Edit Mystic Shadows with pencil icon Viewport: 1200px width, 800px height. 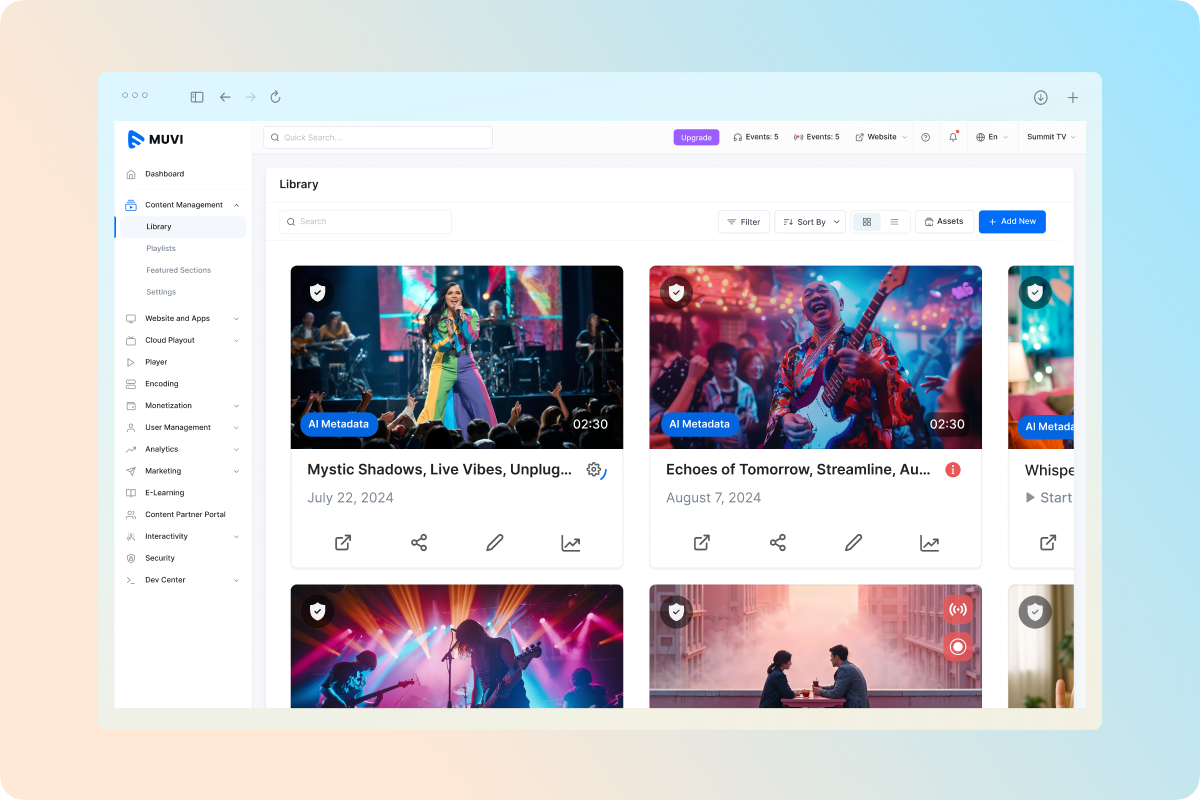coord(495,543)
